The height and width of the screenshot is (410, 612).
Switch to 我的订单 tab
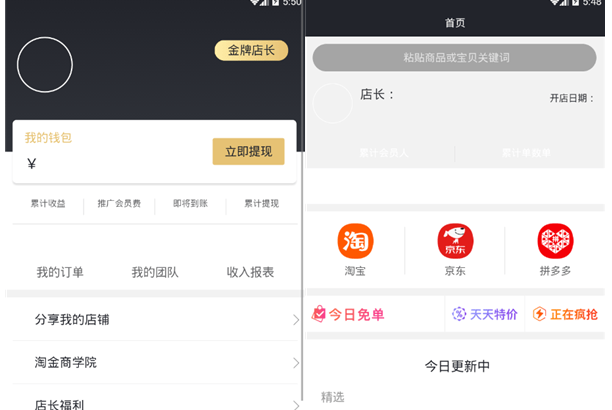[x=60, y=272]
